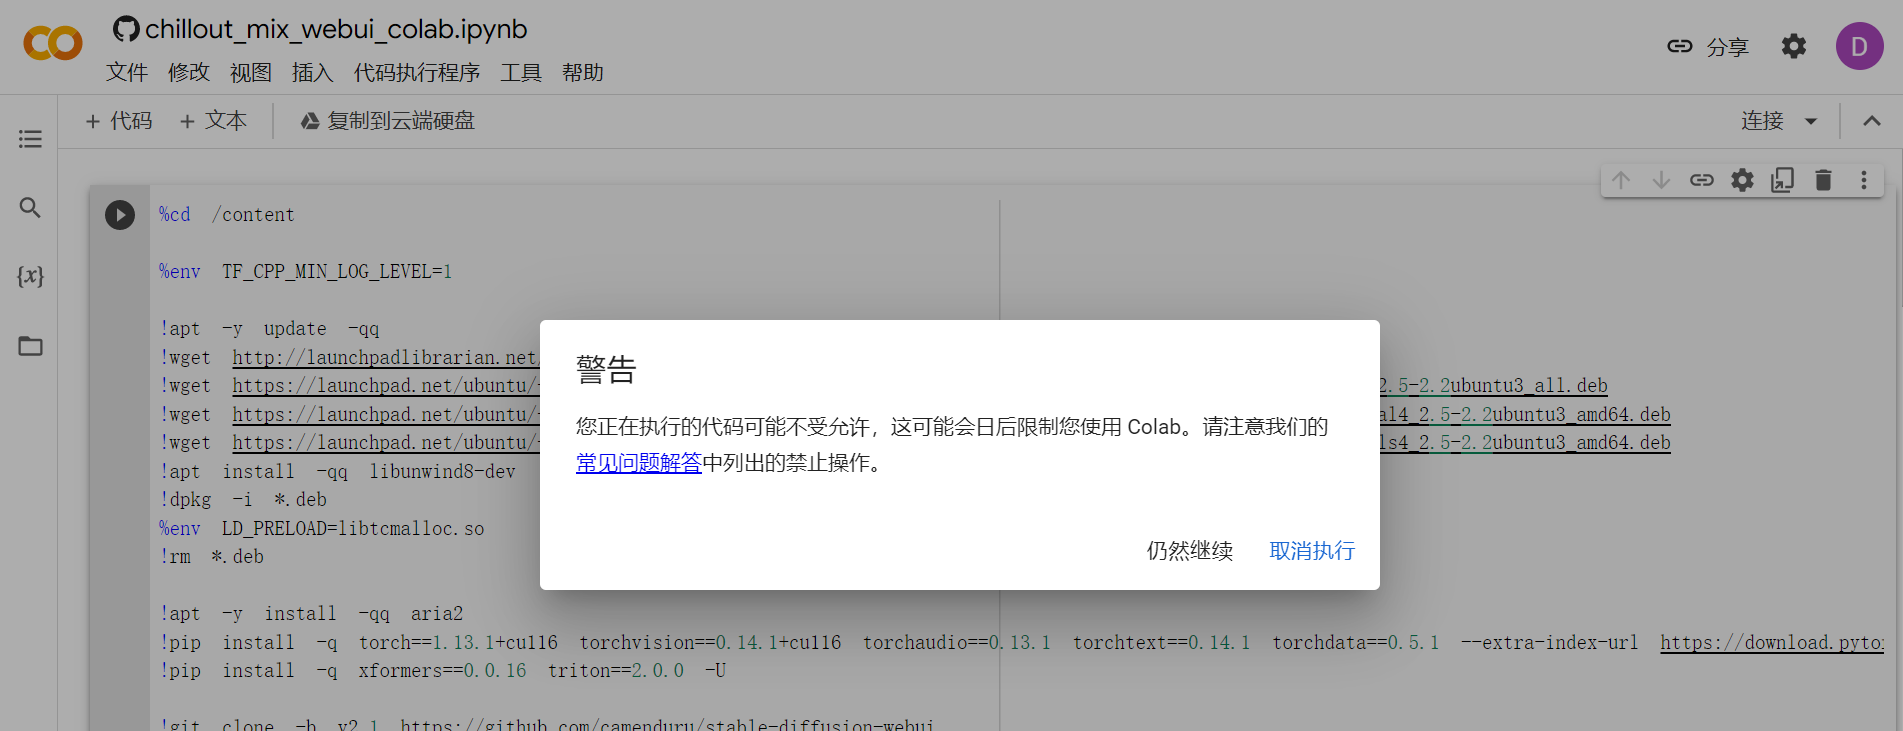Viewport: 1903px width, 731px height.
Task: Click the '%env TF_CPP_MIN_LOG_LEVEL=1' line
Action: (x=306, y=272)
